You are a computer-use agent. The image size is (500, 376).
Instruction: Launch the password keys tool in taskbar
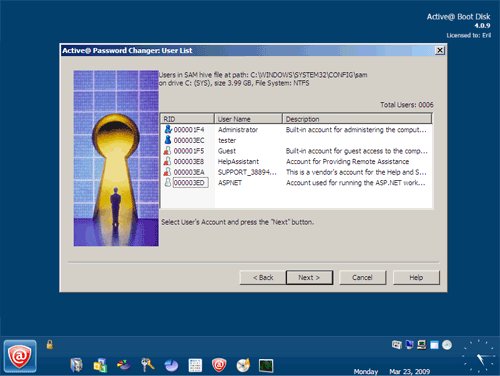(147, 365)
